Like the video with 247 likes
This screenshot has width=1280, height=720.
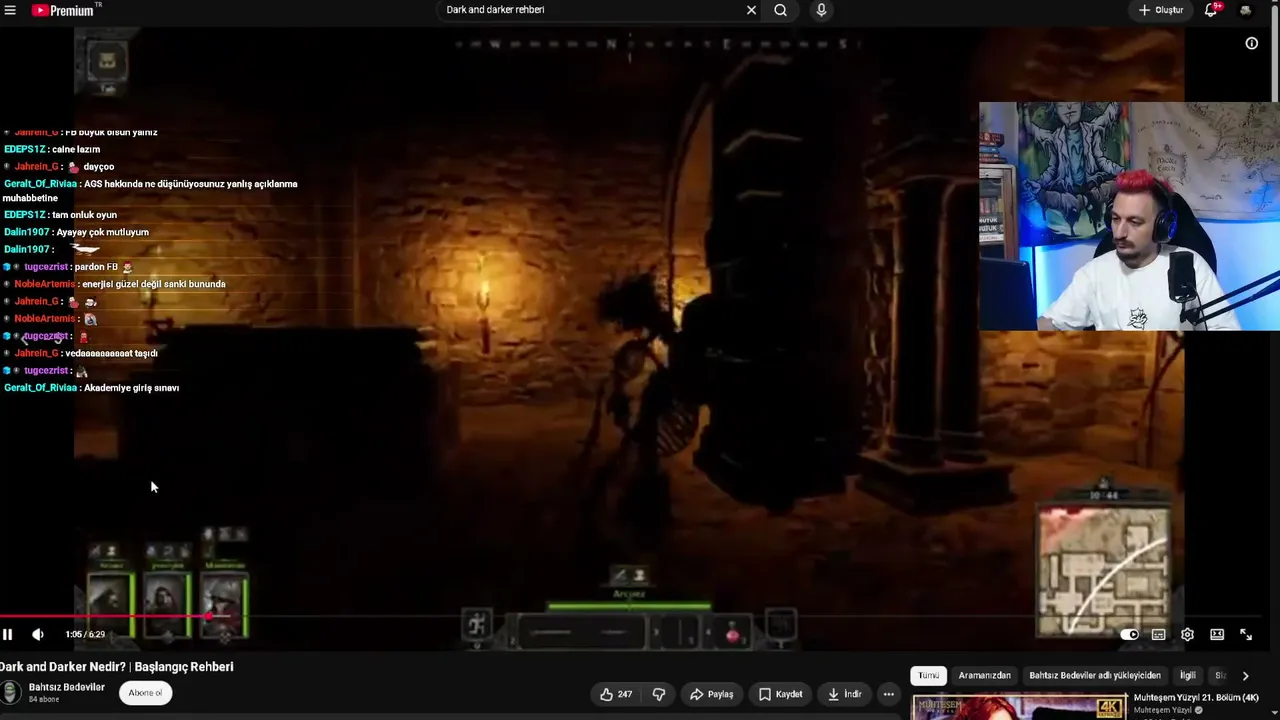[616, 694]
